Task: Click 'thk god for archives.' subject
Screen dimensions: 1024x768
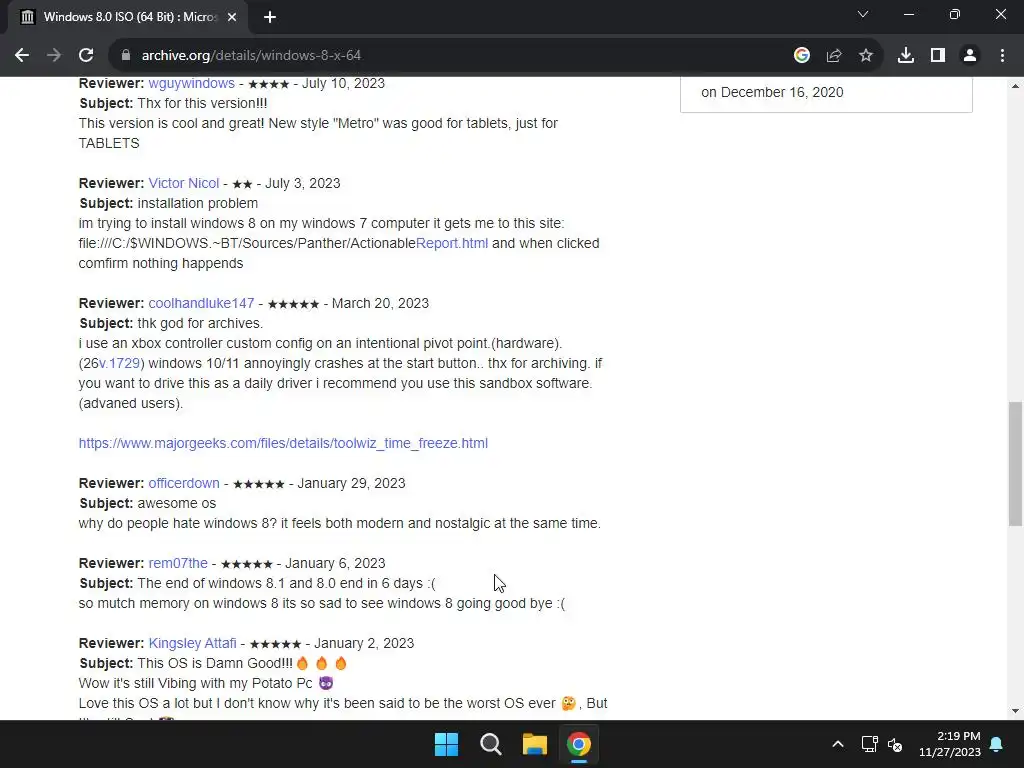Action: tap(200, 324)
